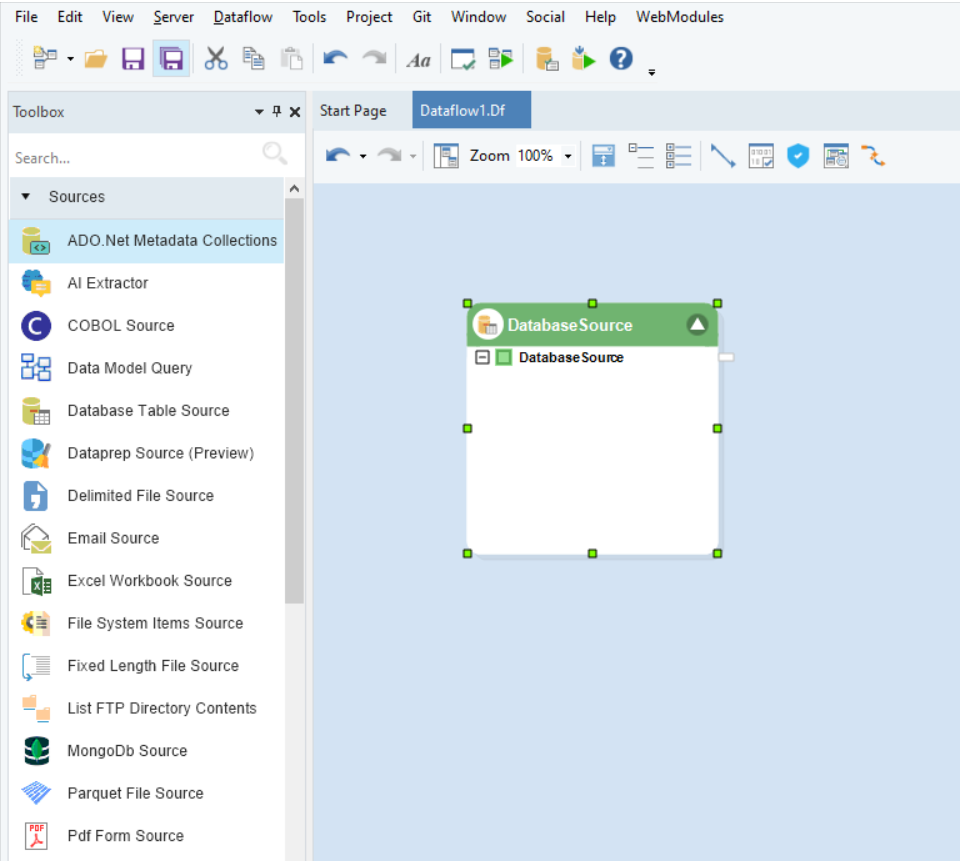Collapse DatabaseSource object with header arrow

[697, 325]
